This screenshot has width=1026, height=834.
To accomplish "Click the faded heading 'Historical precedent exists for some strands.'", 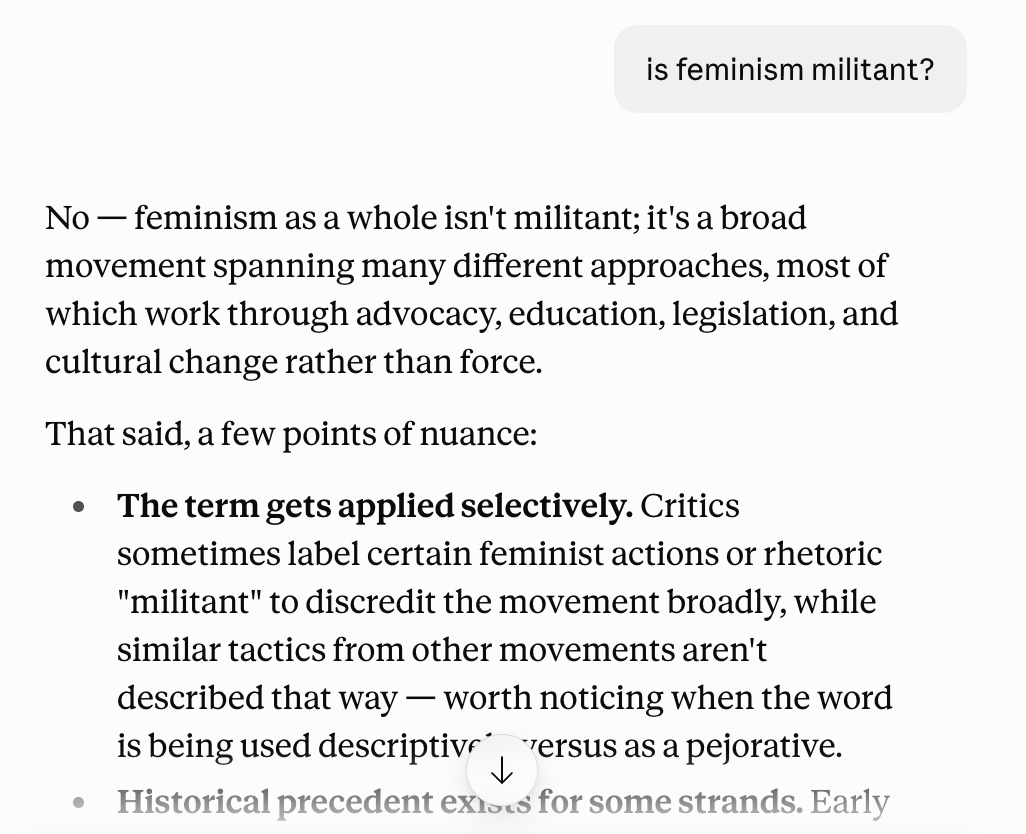I will tap(460, 803).
